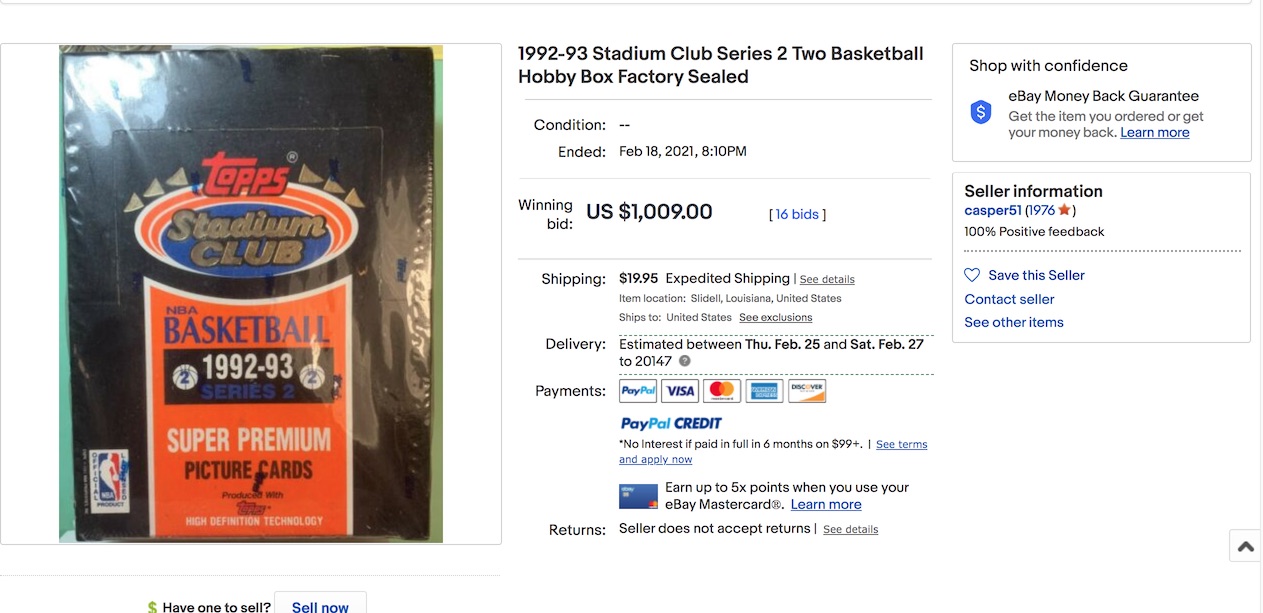Click the PayPal payment icon
This screenshot has height=613, width=1263.
pyautogui.click(x=638, y=391)
